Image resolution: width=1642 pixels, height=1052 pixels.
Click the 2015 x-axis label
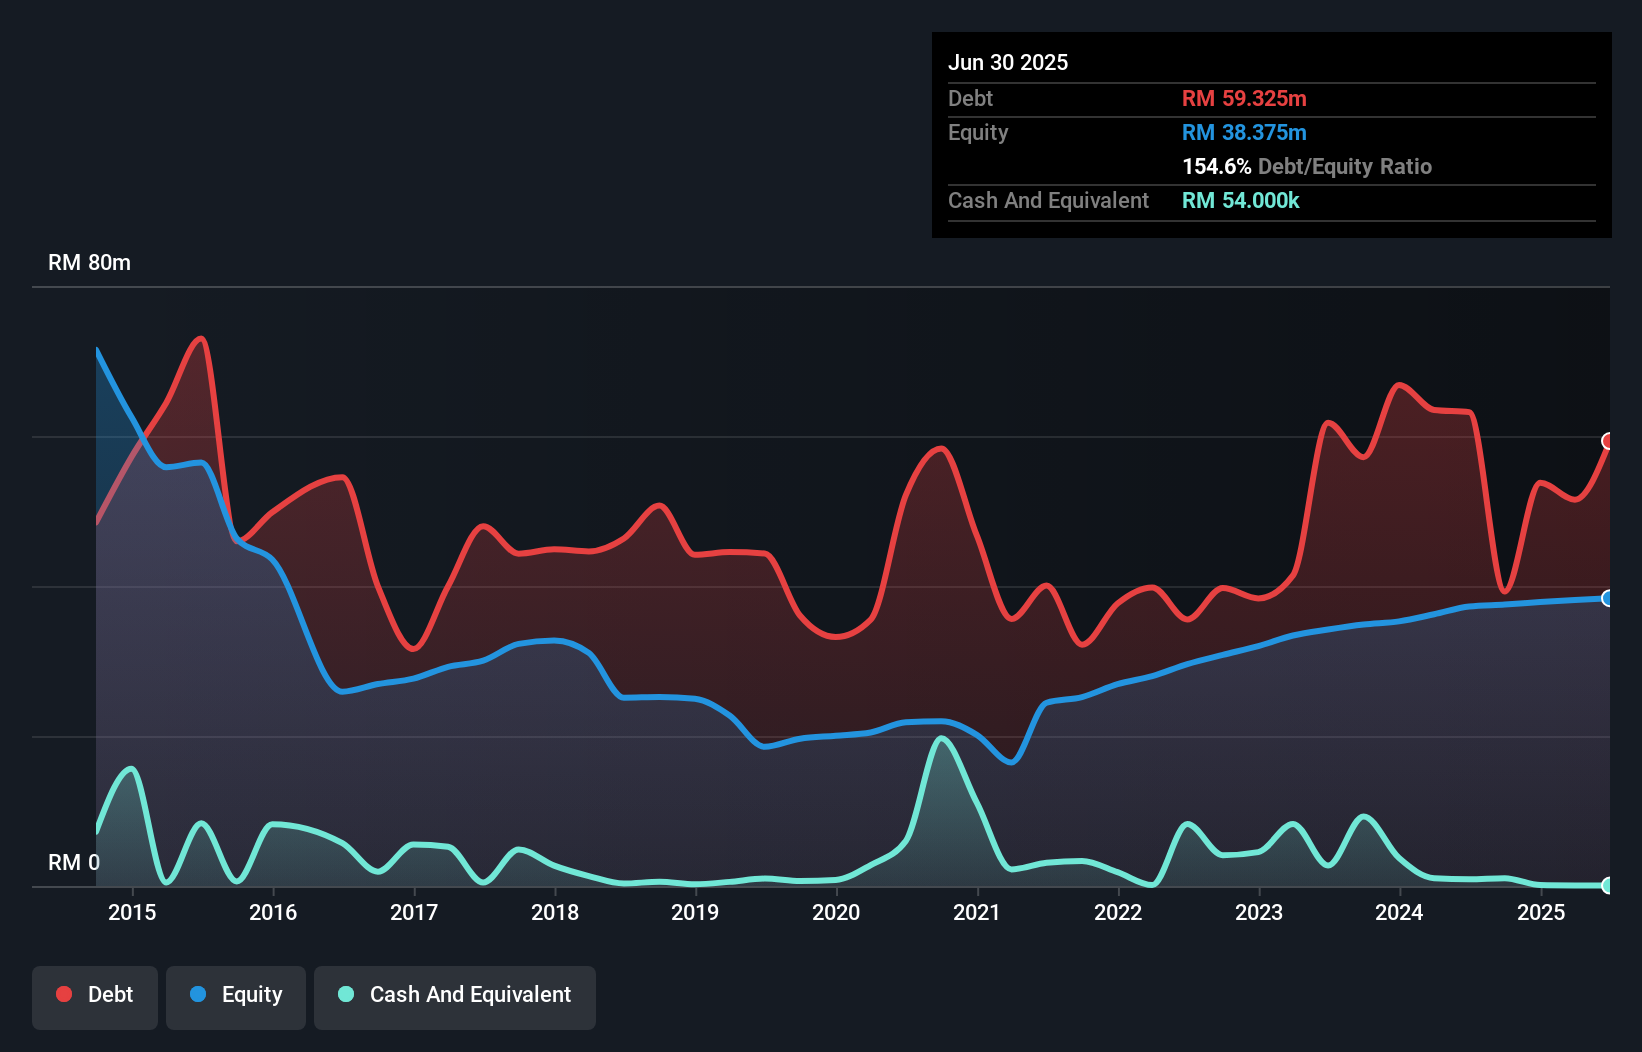coord(132,912)
